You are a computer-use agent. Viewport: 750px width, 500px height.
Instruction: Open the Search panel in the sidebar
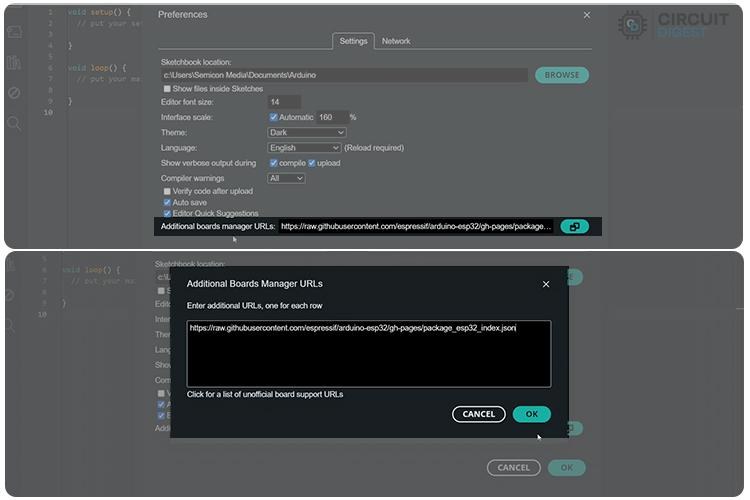[x=14, y=123]
